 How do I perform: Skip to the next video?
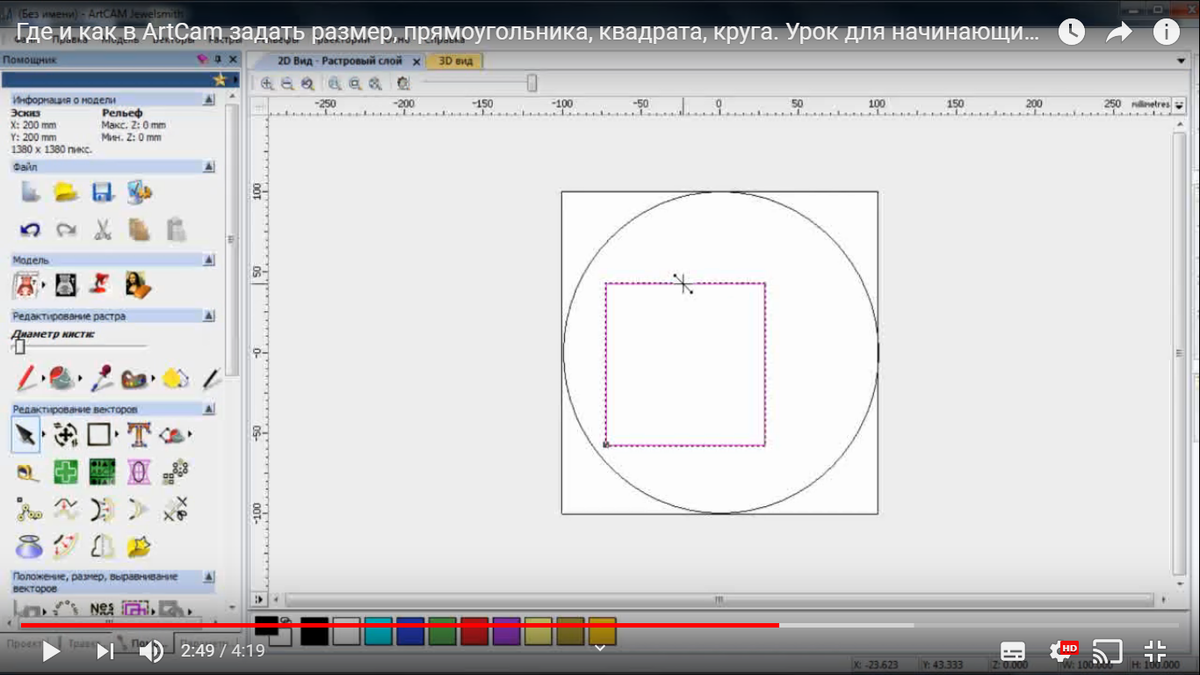(104, 652)
